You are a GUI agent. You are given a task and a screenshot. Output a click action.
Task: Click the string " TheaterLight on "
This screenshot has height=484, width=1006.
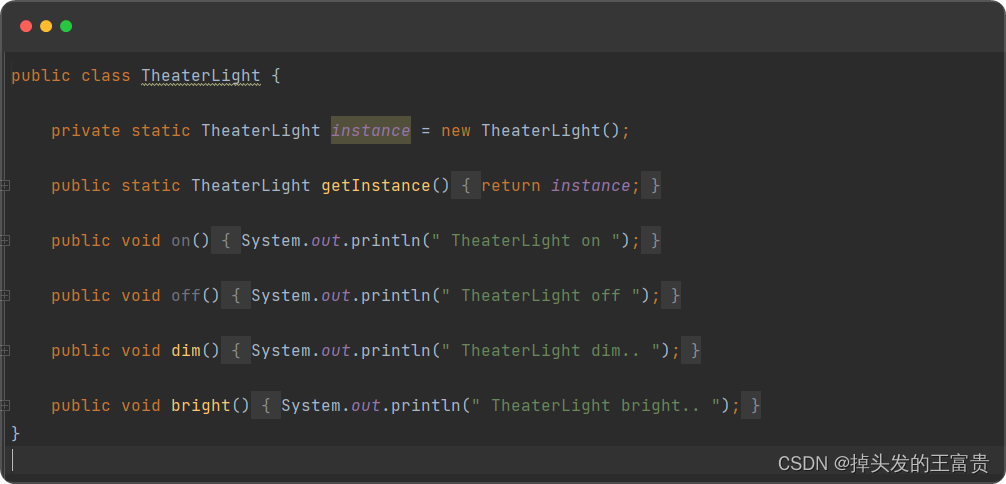pos(525,241)
